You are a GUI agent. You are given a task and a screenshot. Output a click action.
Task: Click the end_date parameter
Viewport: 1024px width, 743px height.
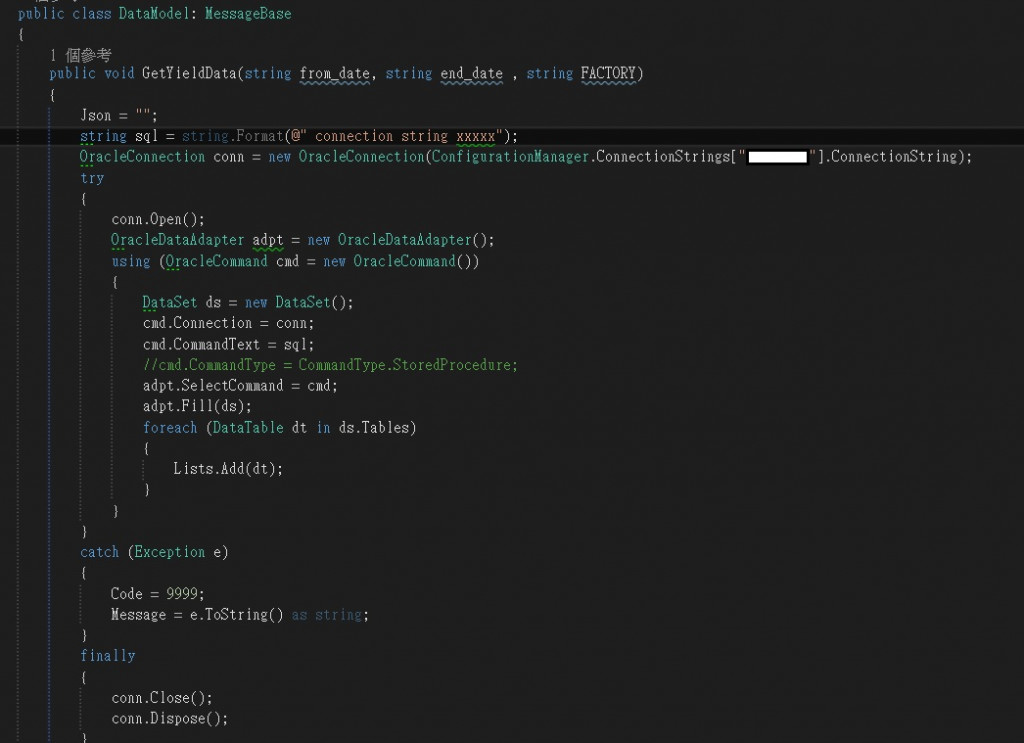point(472,74)
